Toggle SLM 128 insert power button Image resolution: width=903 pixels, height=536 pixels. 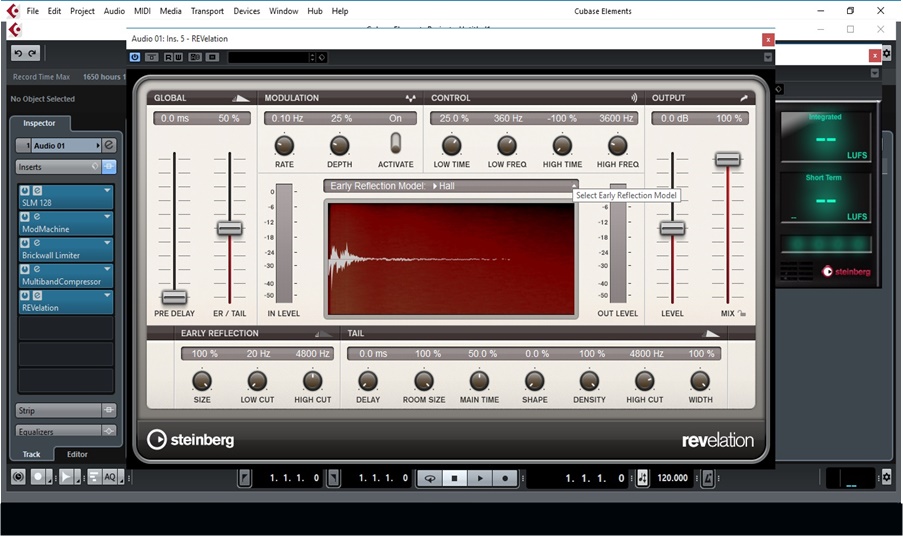(25, 191)
